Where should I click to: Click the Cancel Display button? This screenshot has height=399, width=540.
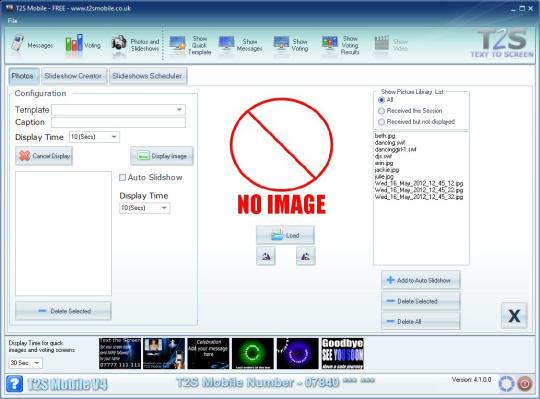[x=44, y=156]
